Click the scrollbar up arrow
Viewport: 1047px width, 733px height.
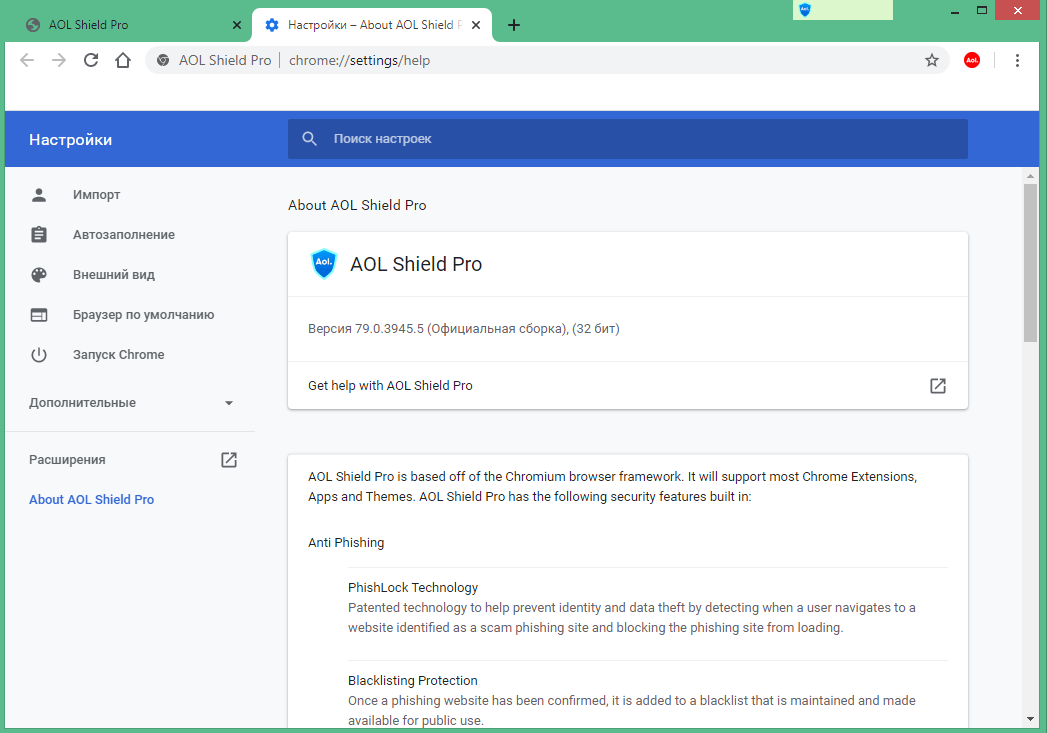pos(1030,176)
